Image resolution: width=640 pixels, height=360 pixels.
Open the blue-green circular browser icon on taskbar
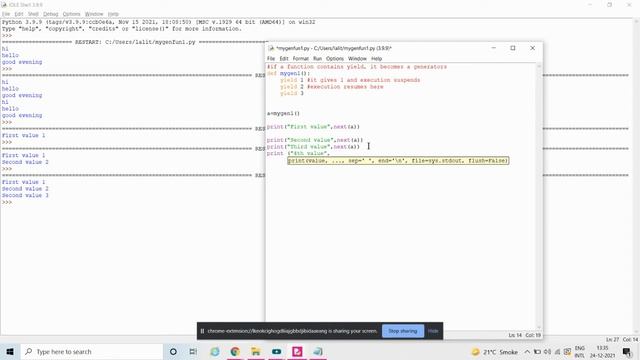[x=215, y=351]
